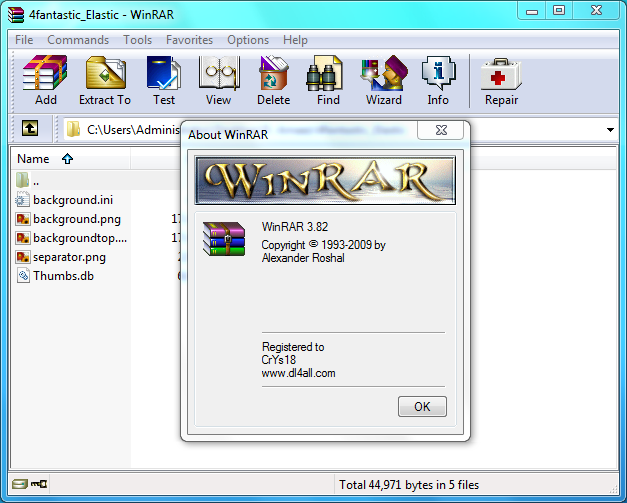
Task: Click the WinRAR banner image
Action: 325,180
